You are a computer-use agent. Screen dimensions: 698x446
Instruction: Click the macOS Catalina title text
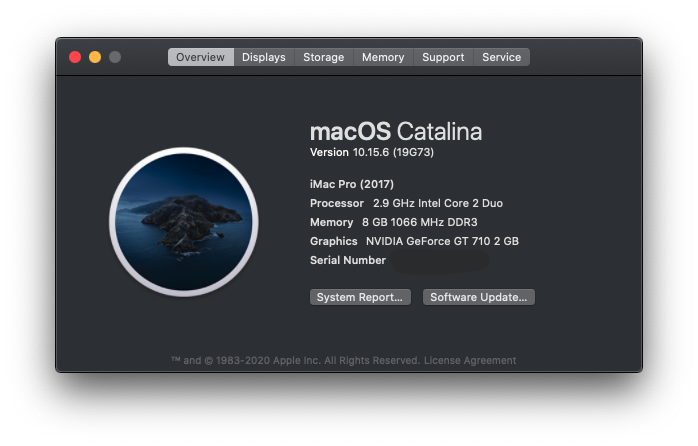coord(396,131)
